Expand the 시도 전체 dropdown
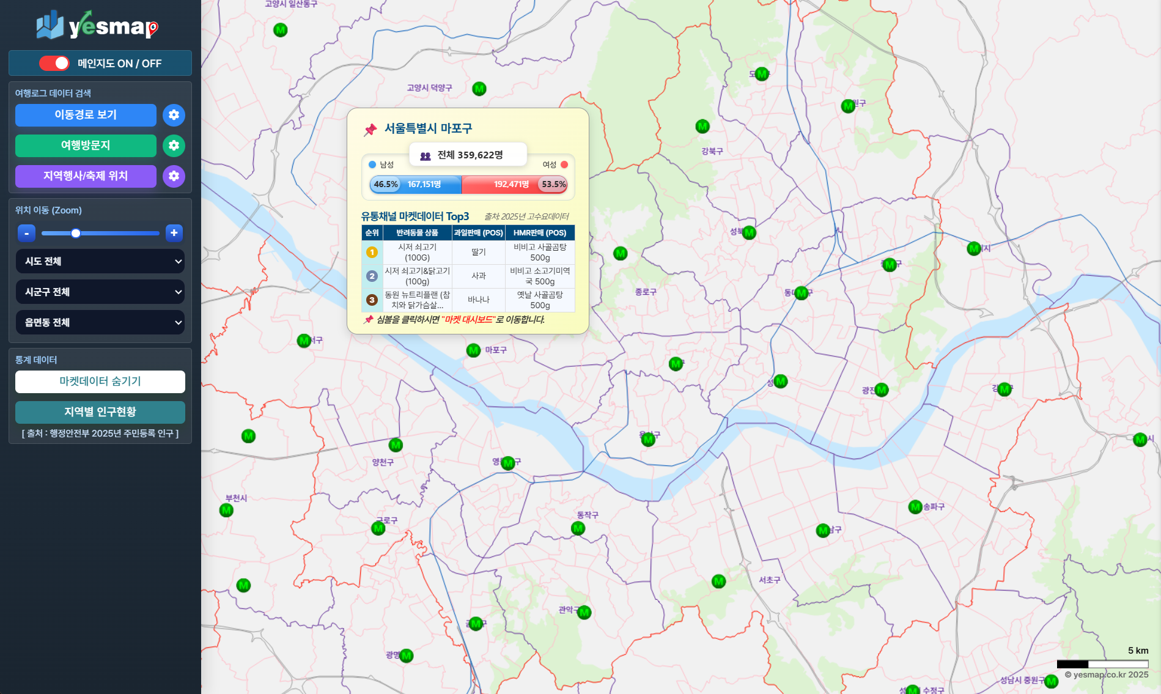 point(100,261)
